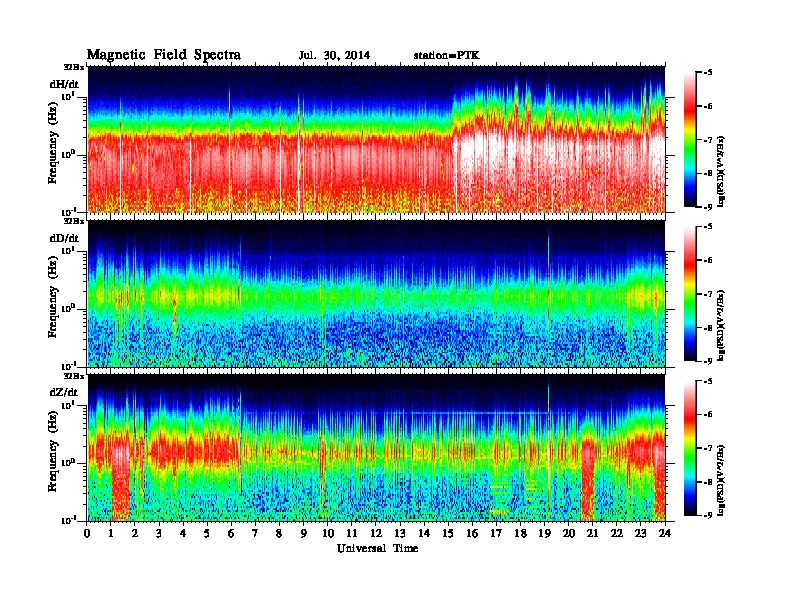Click the 32Hz label above dH/dt panel

(x=74, y=67)
